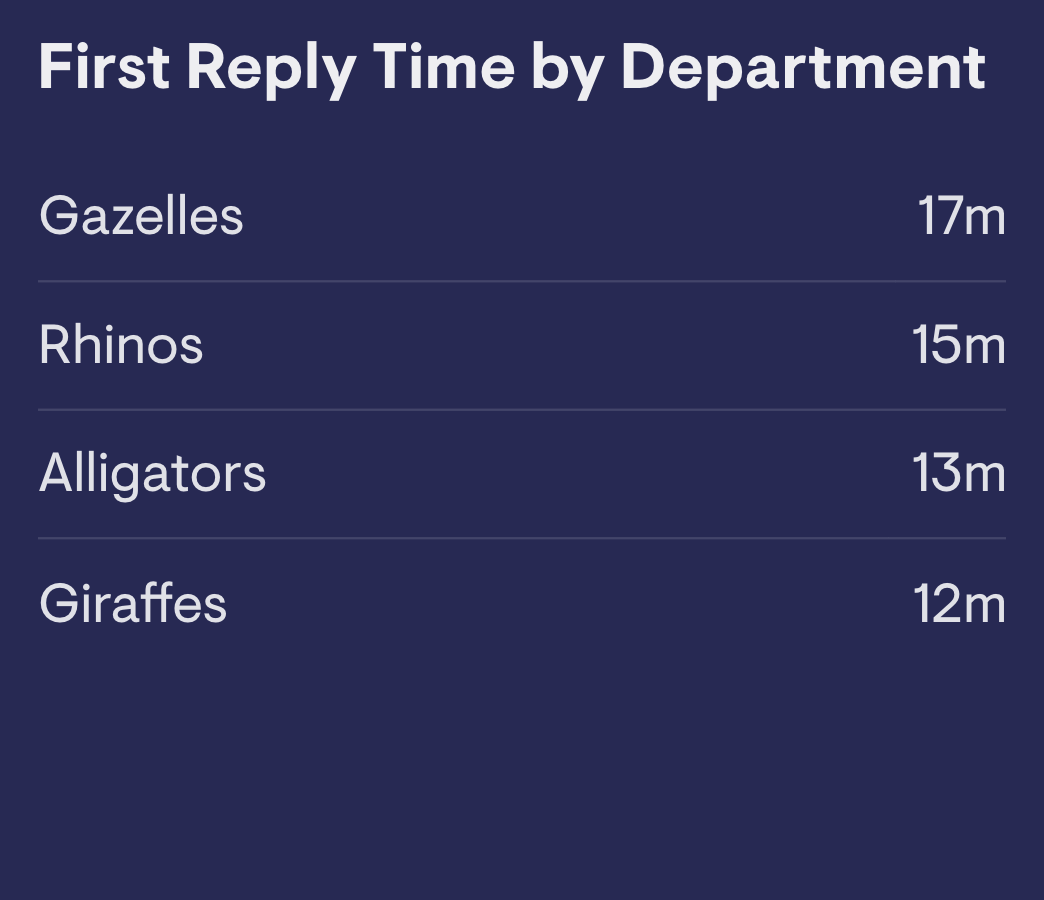The image size is (1044, 900).
Task: Click the blank space between Giraffes and 12m
Action: (571, 603)
